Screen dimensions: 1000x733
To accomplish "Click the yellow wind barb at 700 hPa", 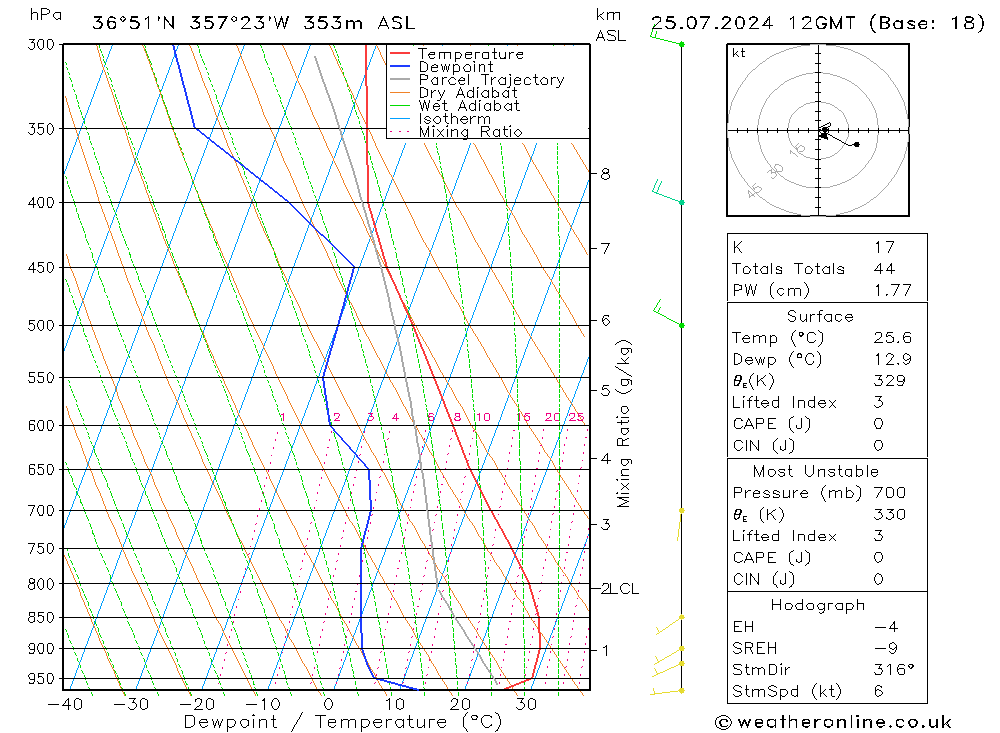I will click(680, 525).
